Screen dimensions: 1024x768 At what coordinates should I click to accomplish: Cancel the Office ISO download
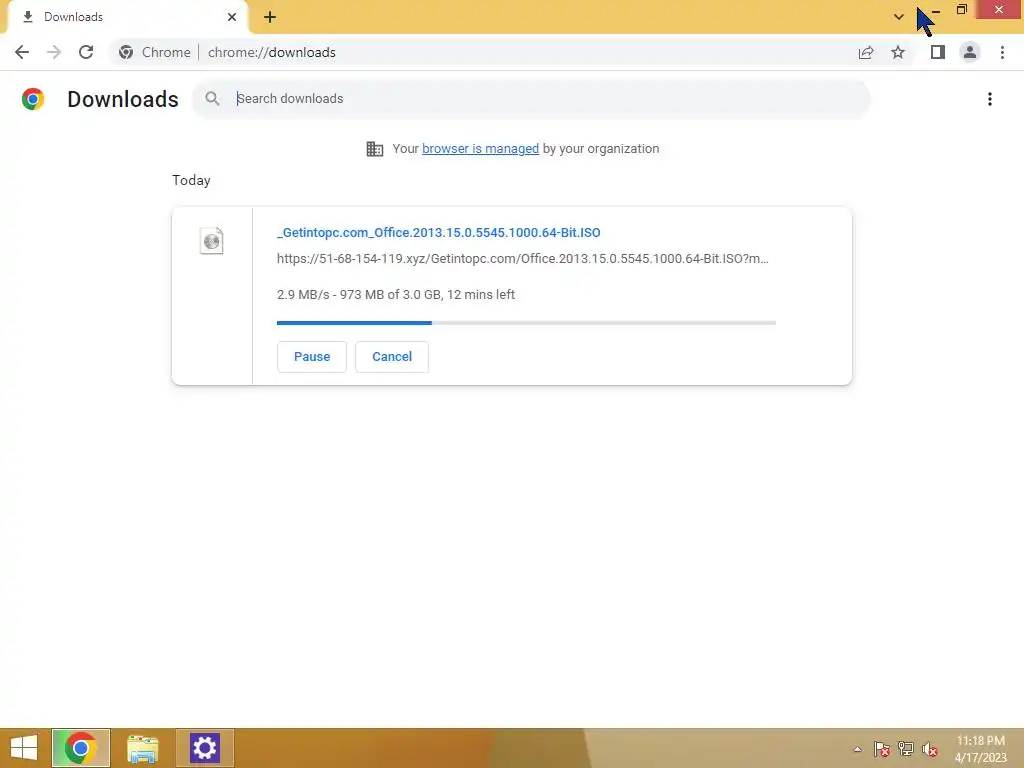click(x=392, y=357)
